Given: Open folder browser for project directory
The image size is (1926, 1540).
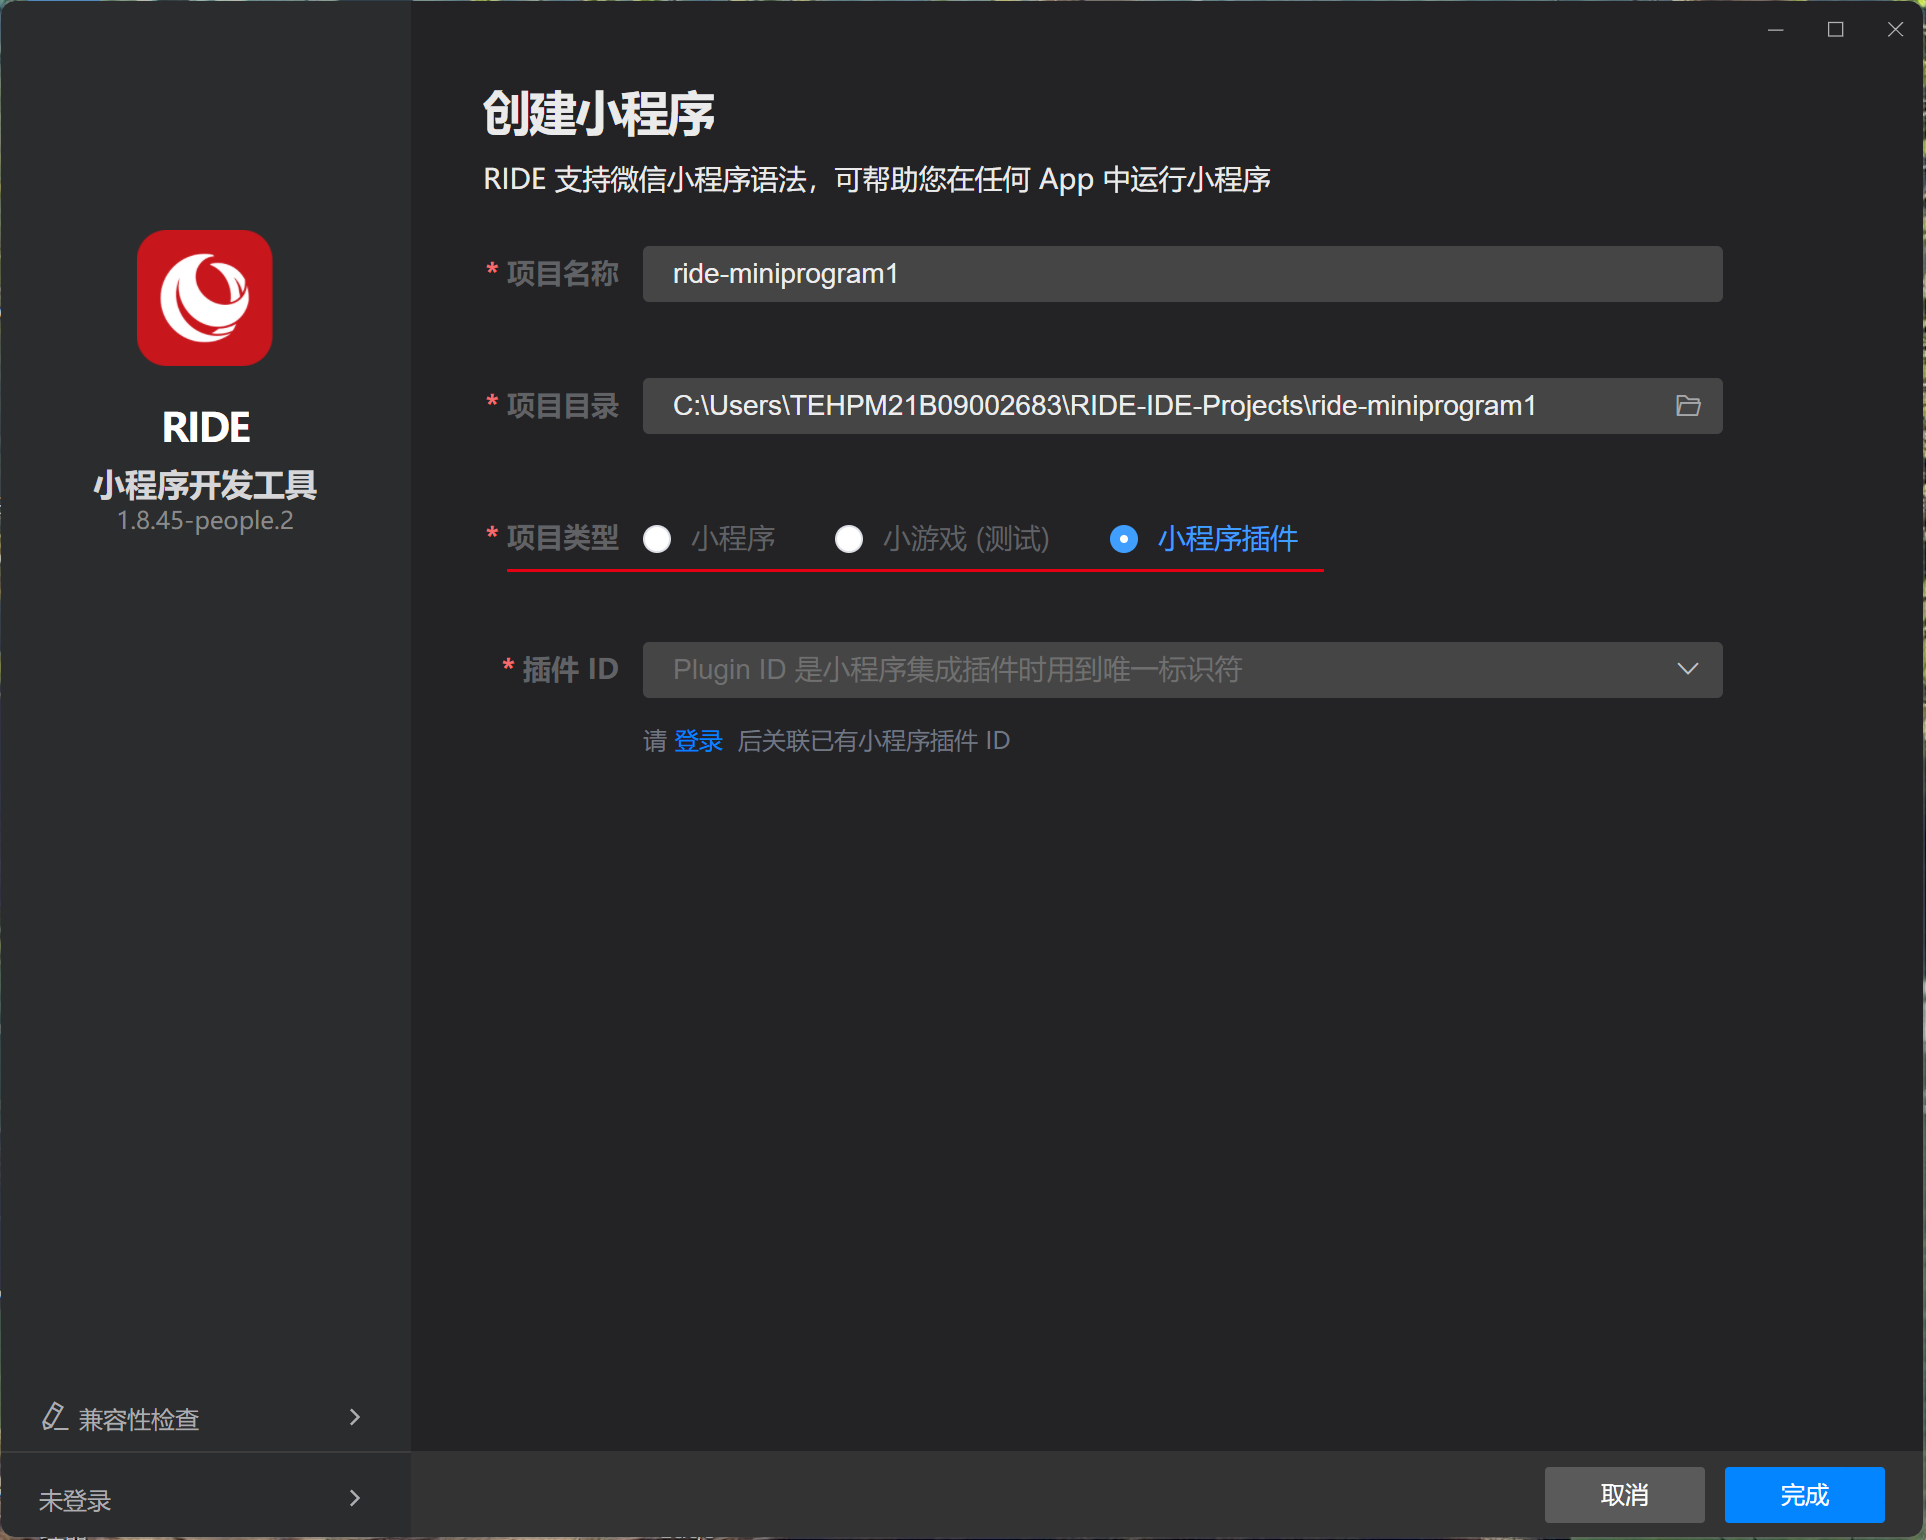Looking at the screenshot, I should click(1688, 406).
